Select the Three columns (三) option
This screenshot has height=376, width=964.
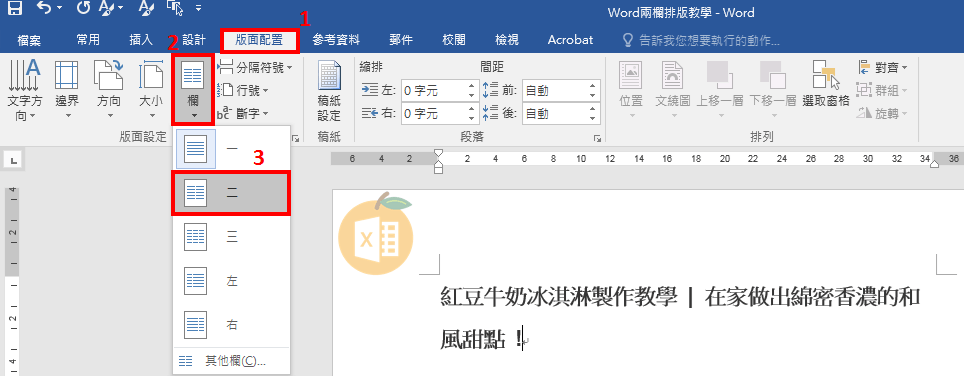231,237
